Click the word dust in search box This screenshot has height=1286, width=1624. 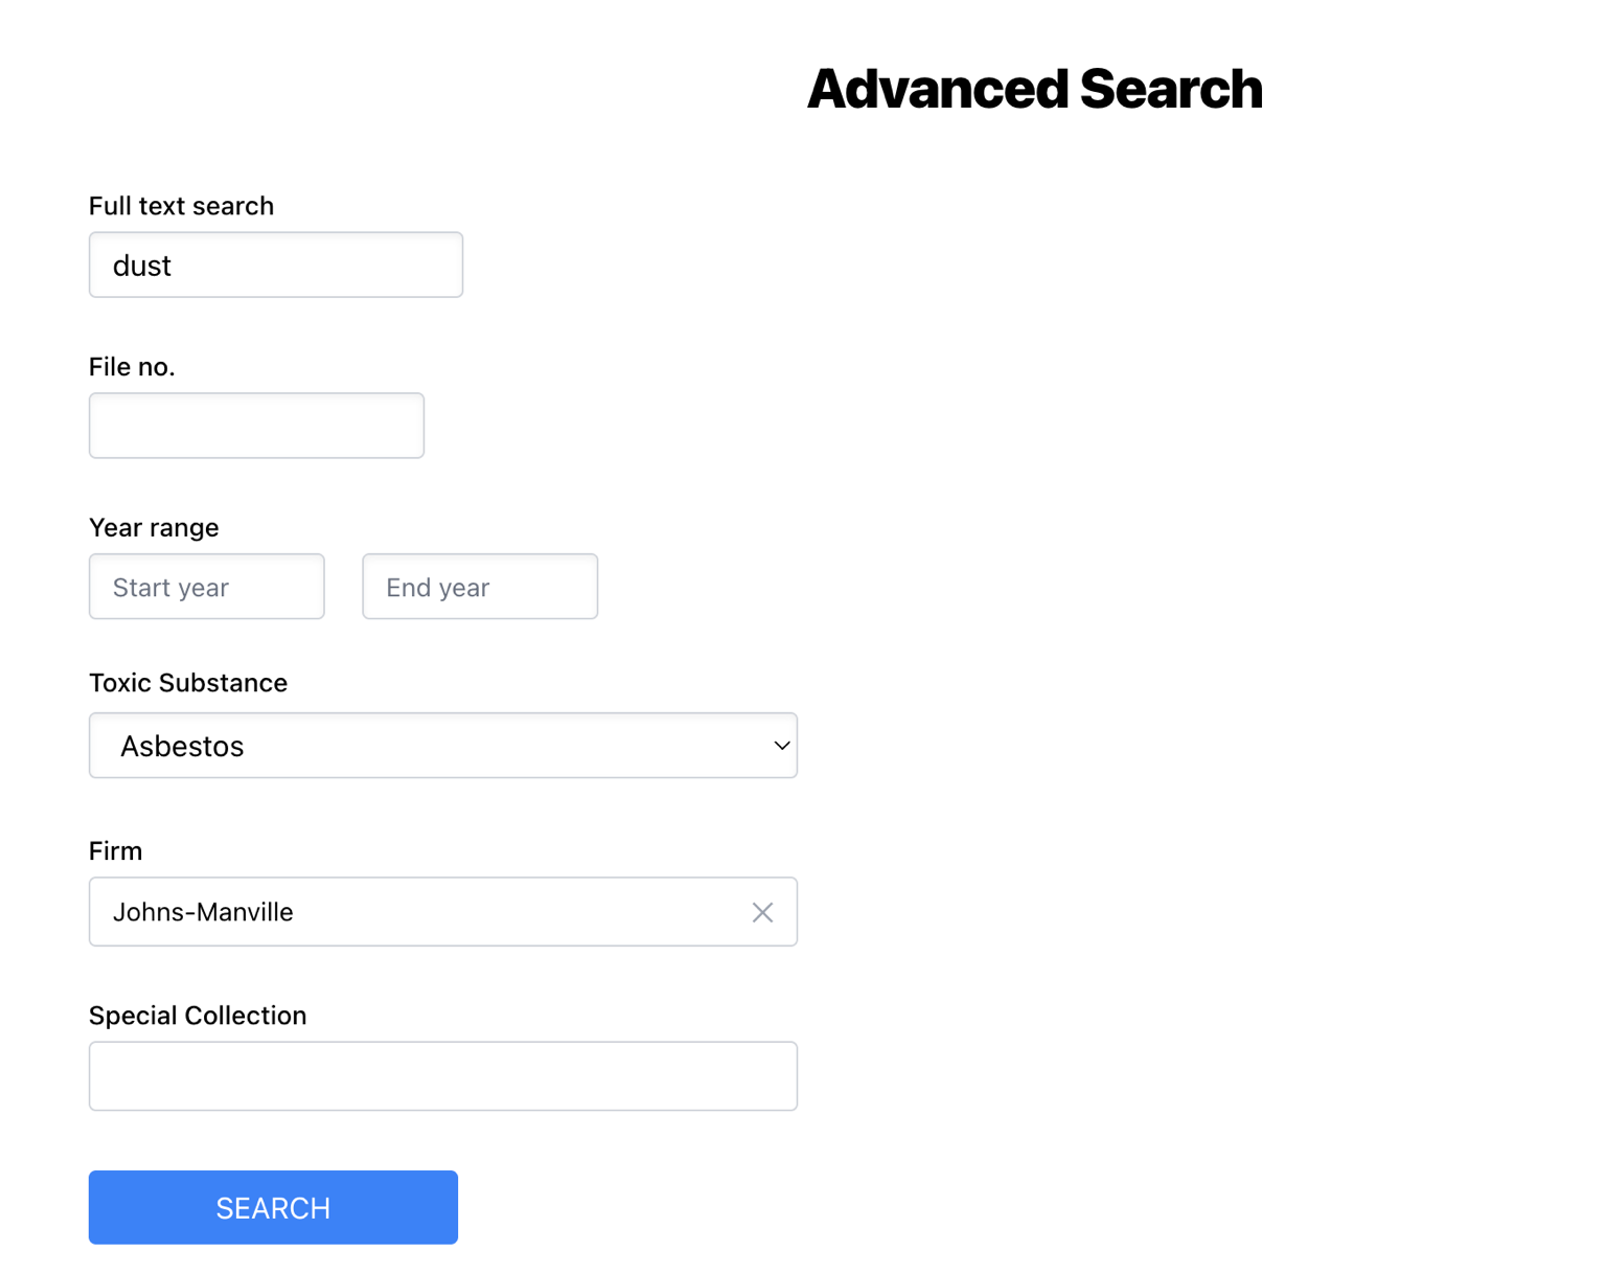click(142, 266)
